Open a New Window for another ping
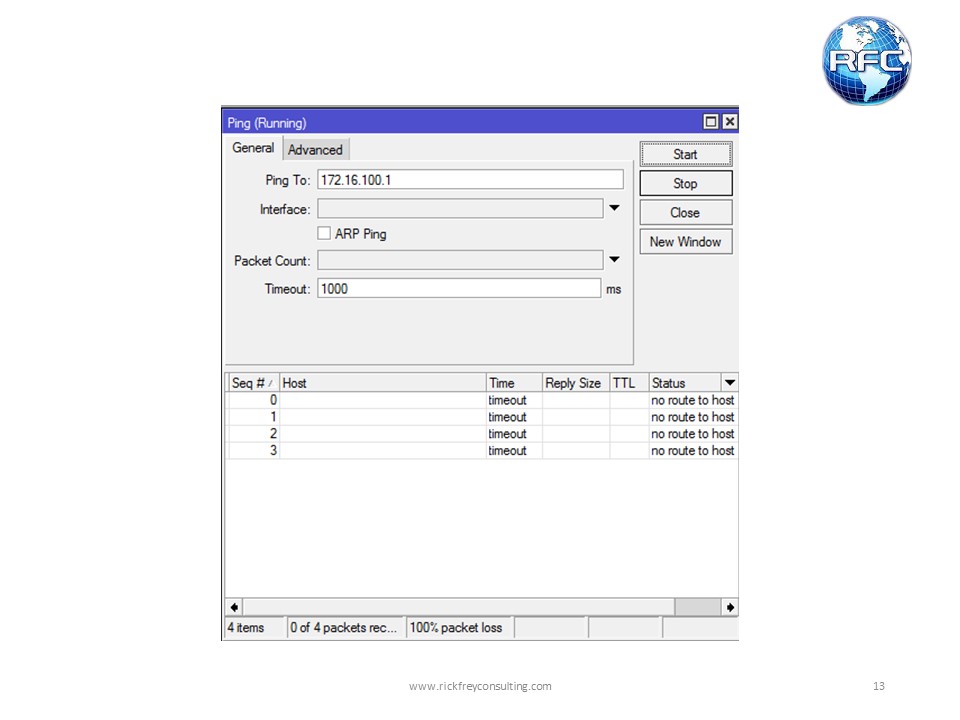Viewport: 960px width, 720px height. (685, 241)
